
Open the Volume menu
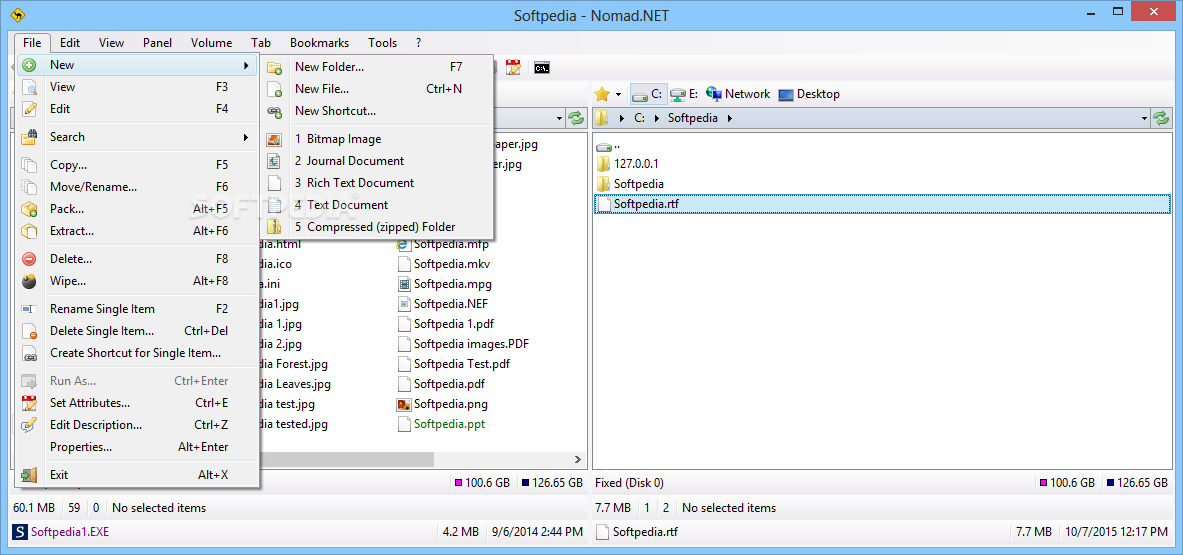pyautogui.click(x=211, y=43)
